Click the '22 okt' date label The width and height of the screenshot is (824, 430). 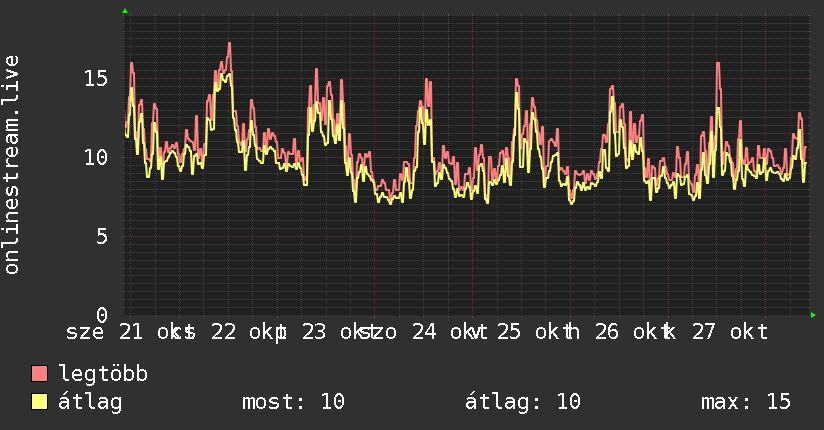point(242,332)
